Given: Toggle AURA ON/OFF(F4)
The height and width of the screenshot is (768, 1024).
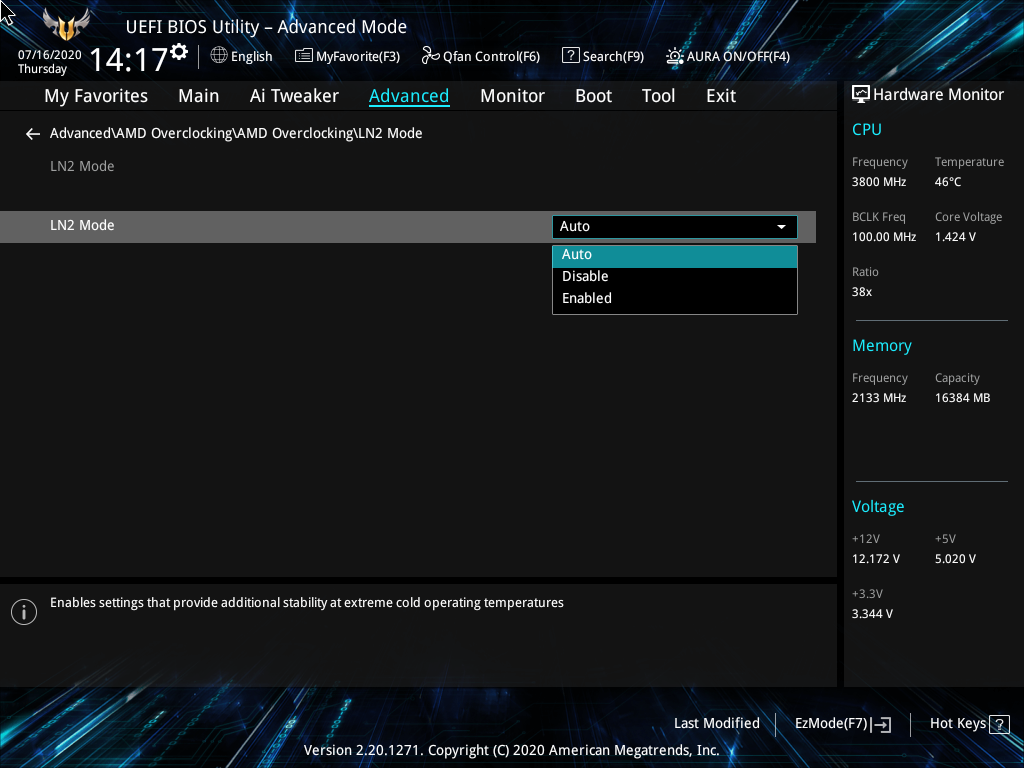Looking at the screenshot, I should click(728, 56).
